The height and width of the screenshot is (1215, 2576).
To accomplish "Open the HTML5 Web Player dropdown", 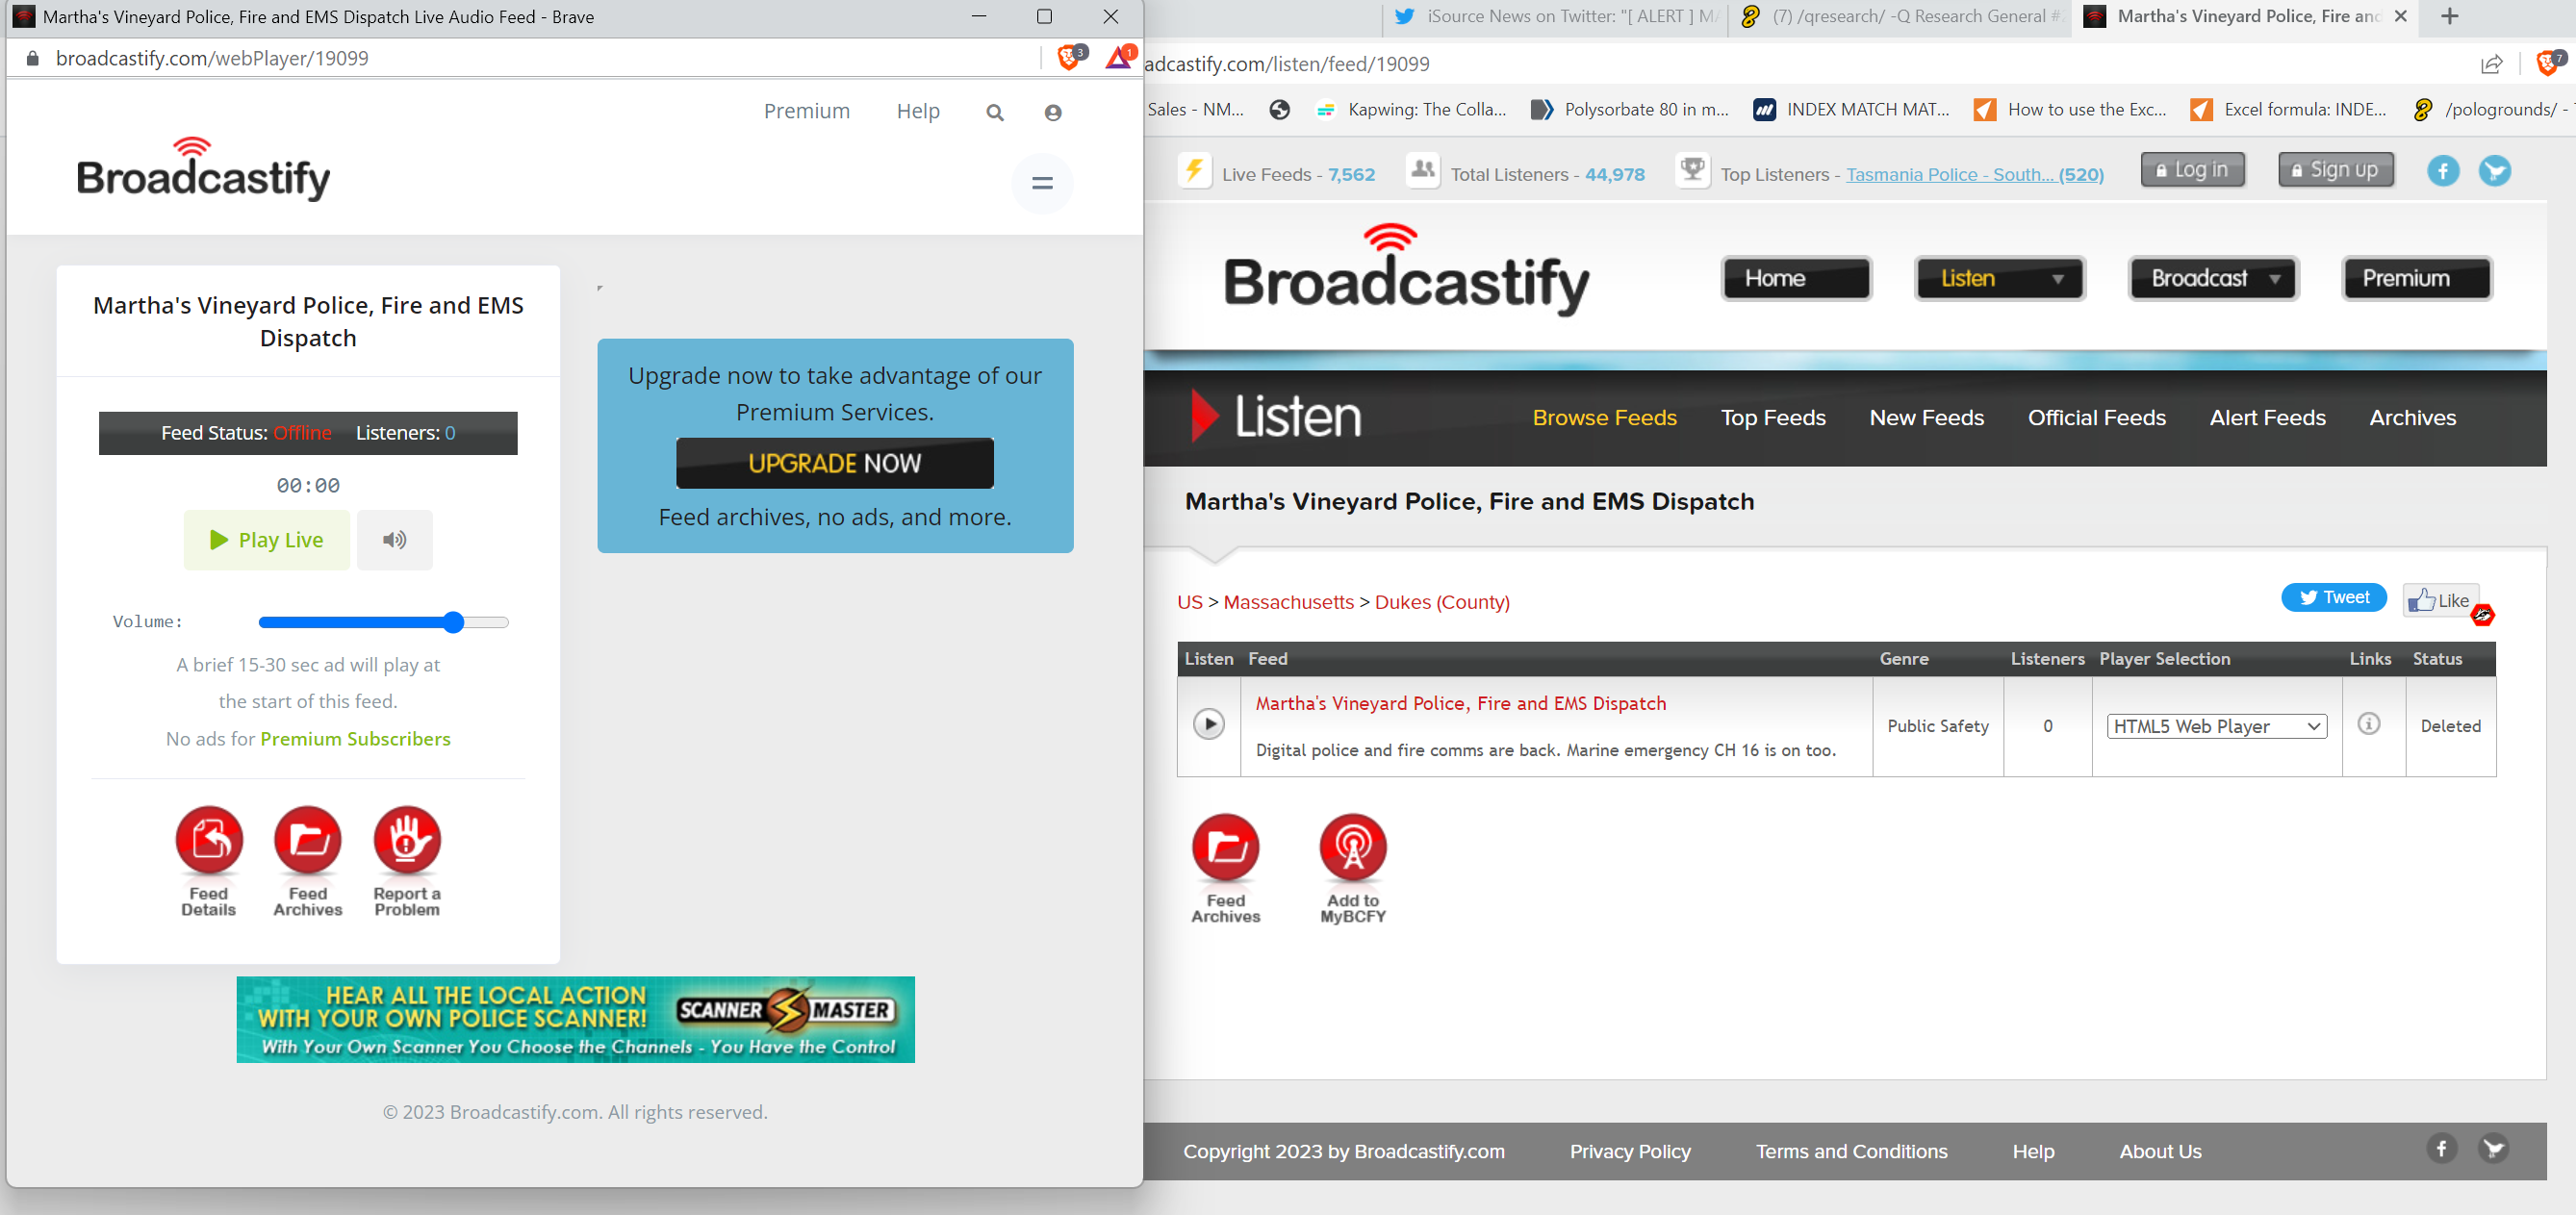I will [x=2216, y=726].
